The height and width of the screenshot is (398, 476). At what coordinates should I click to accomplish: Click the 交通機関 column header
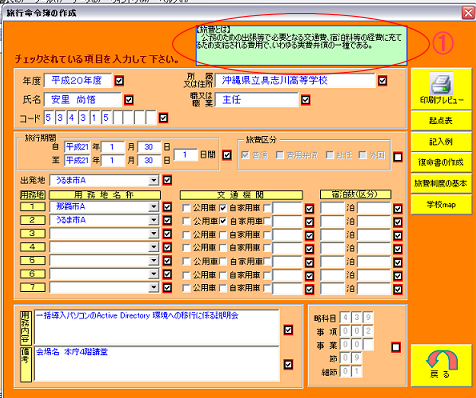point(241,195)
